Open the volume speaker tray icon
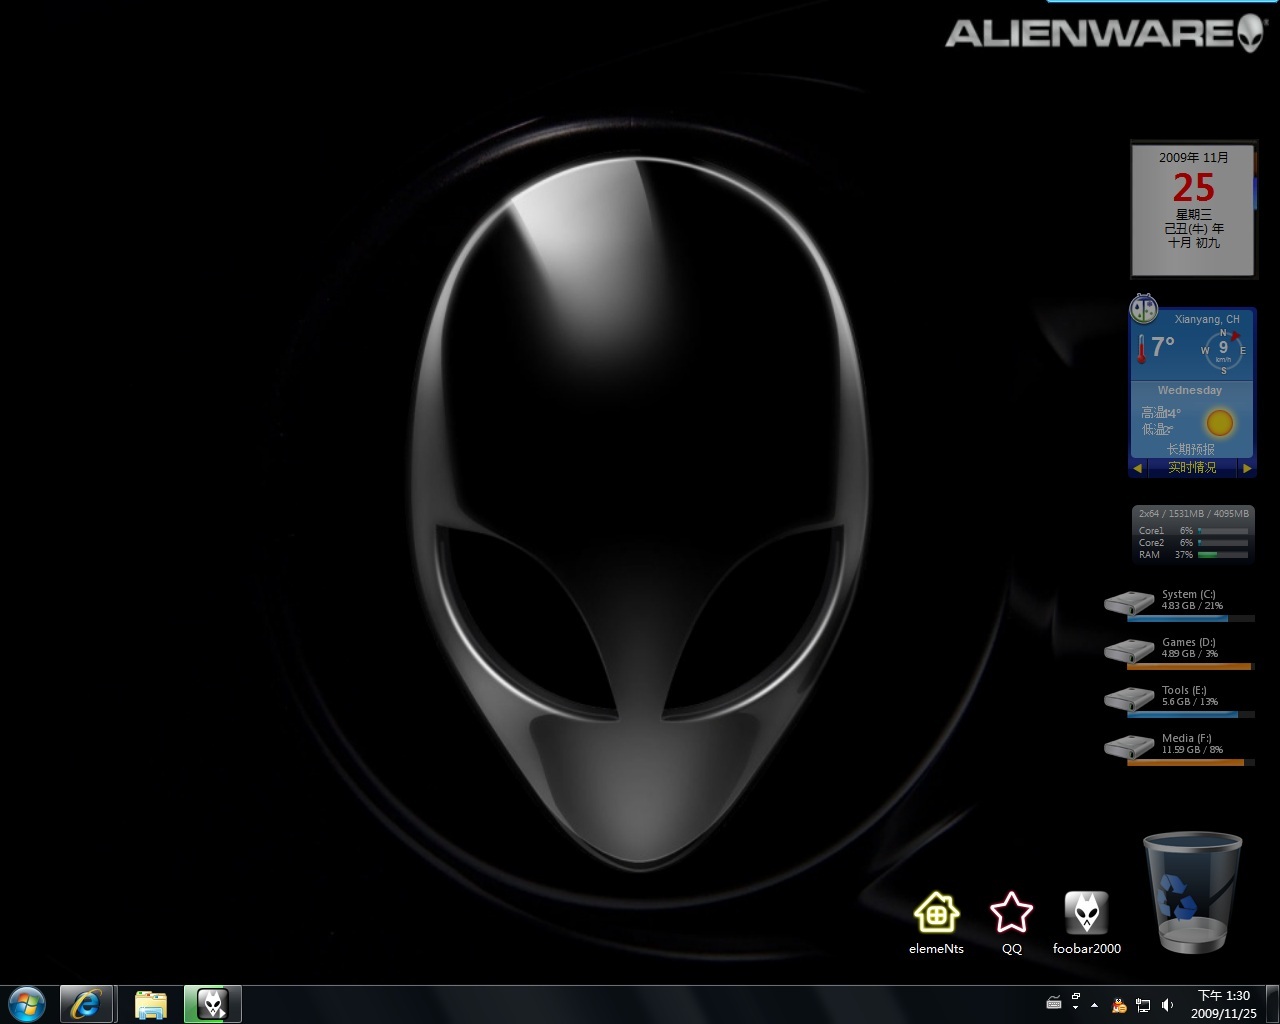 point(1167,1005)
